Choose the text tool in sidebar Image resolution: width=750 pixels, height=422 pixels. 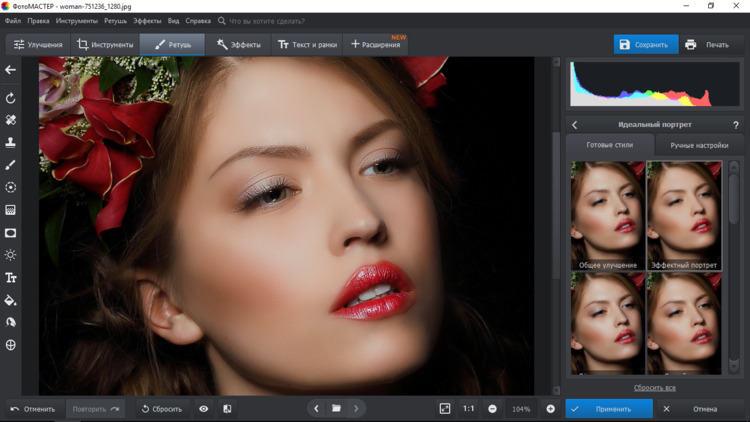click(11, 278)
